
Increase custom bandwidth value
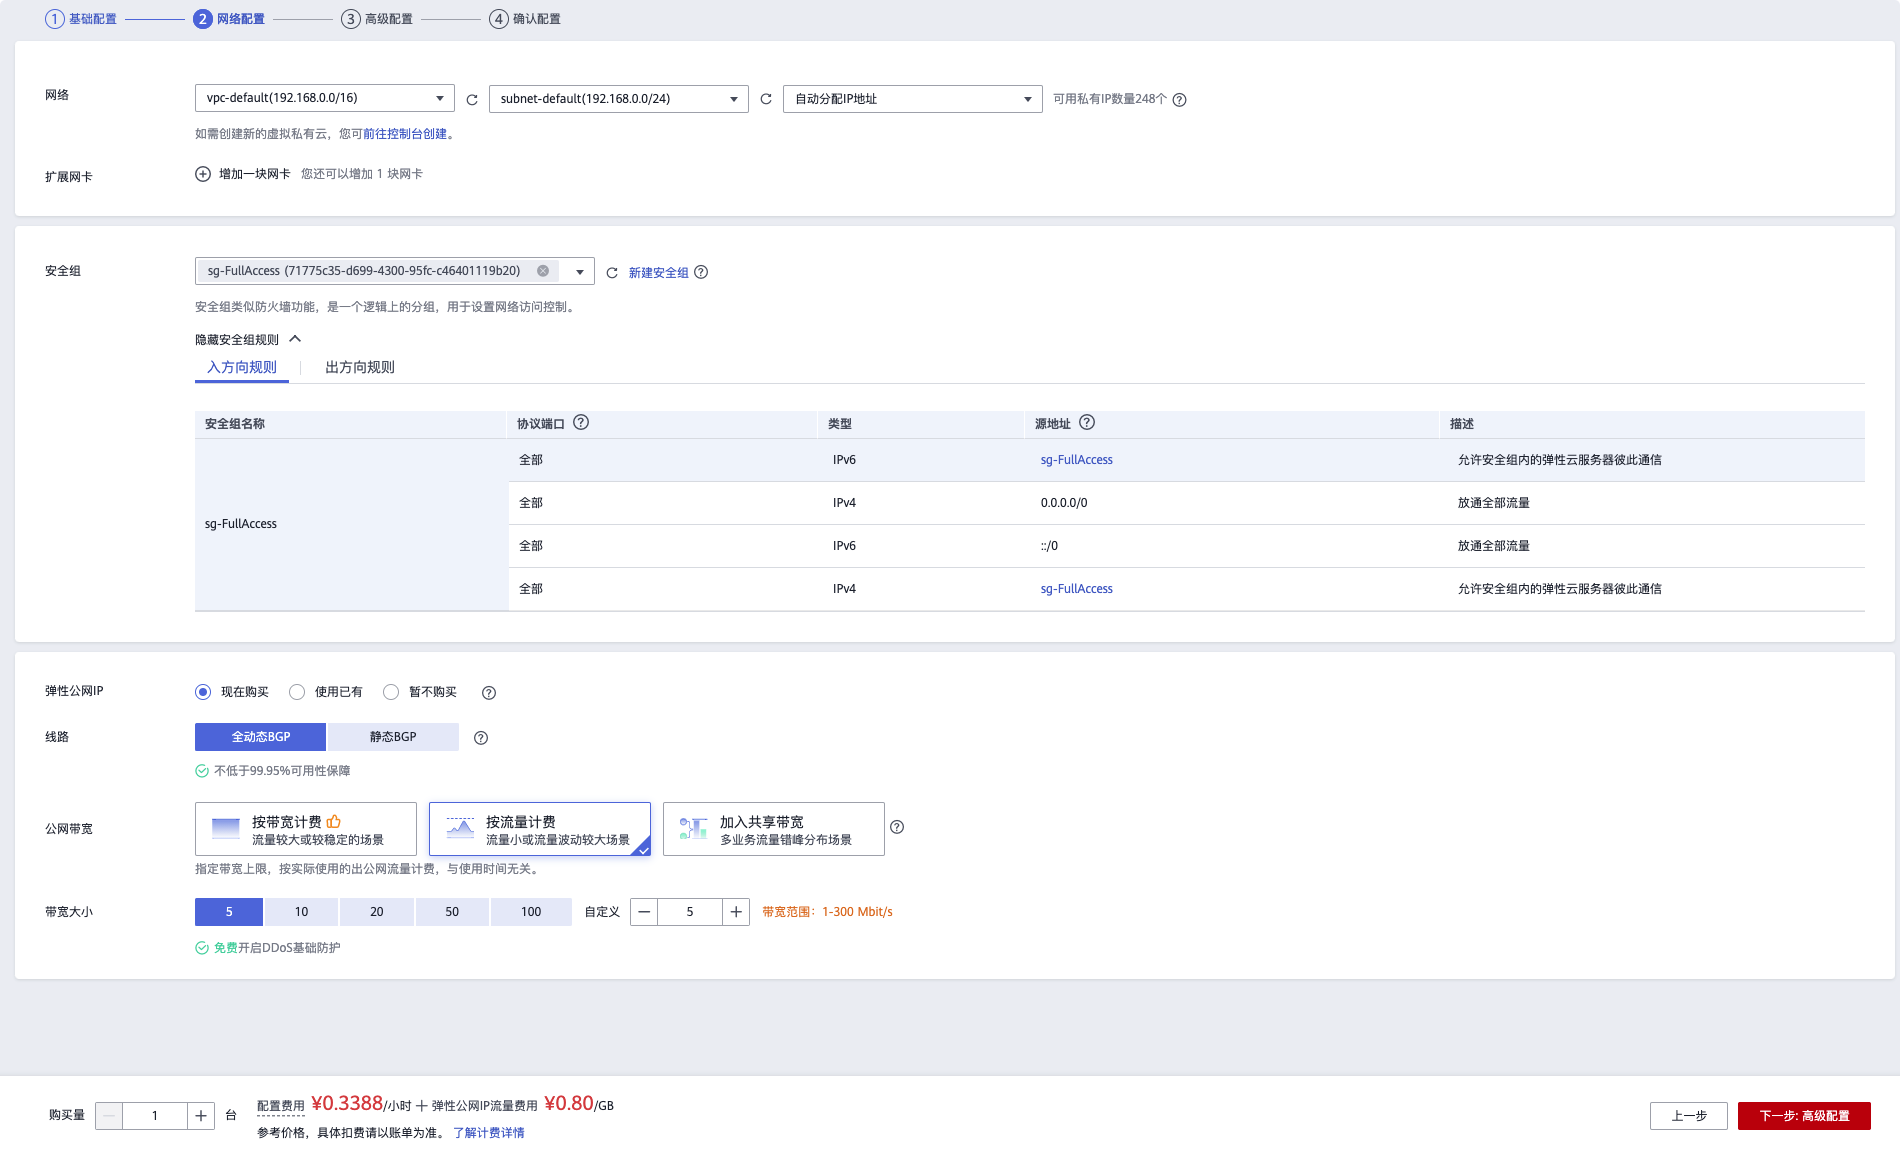click(x=736, y=912)
